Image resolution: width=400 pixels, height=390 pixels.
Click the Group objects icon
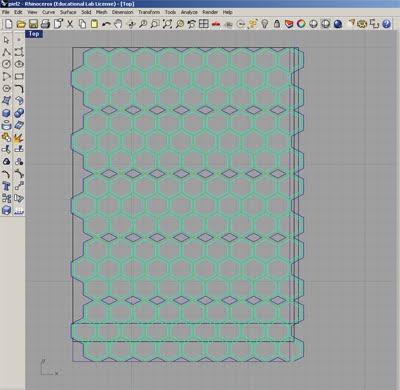click(x=6, y=162)
